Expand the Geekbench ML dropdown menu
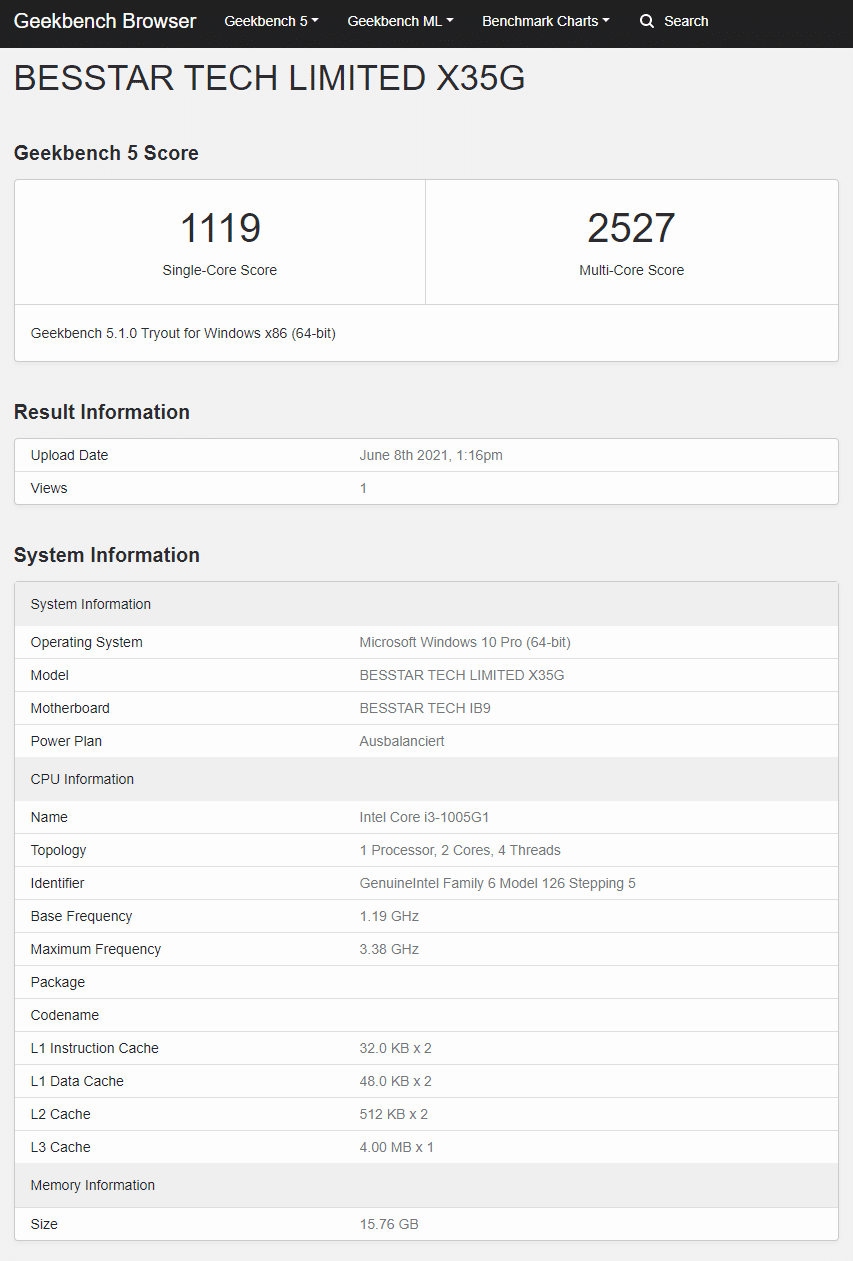The width and height of the screenshot is (853, 1261). 400,21
